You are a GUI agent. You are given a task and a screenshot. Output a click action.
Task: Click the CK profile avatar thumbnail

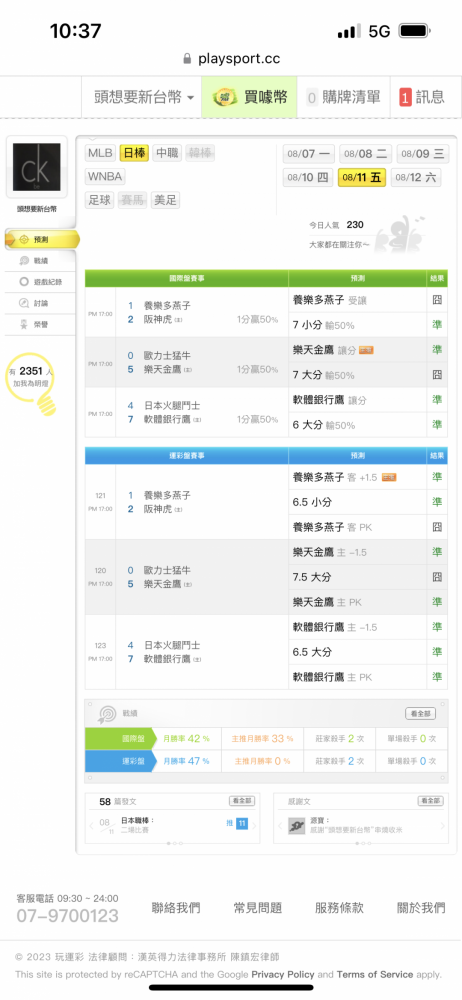(36, 167)
